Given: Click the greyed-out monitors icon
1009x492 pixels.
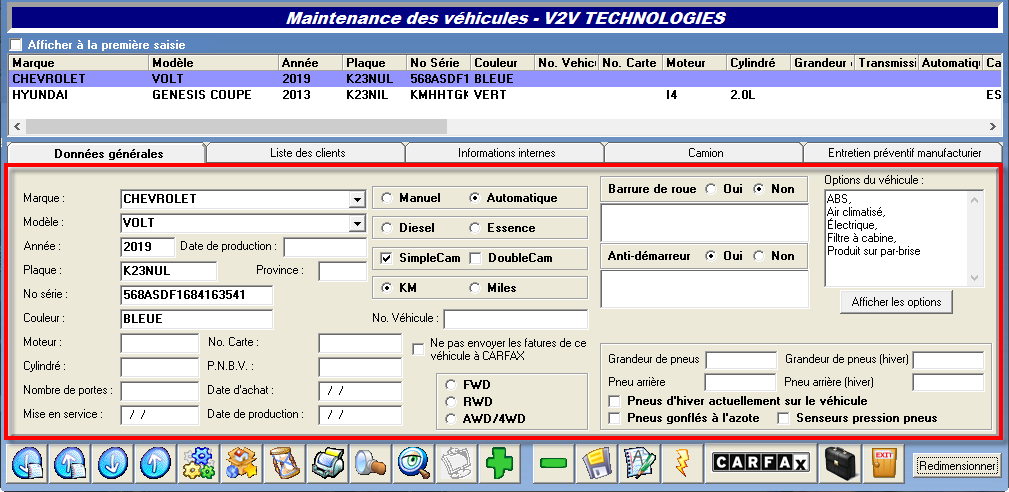Looking at the screenshot, I should tap(455, 462).
